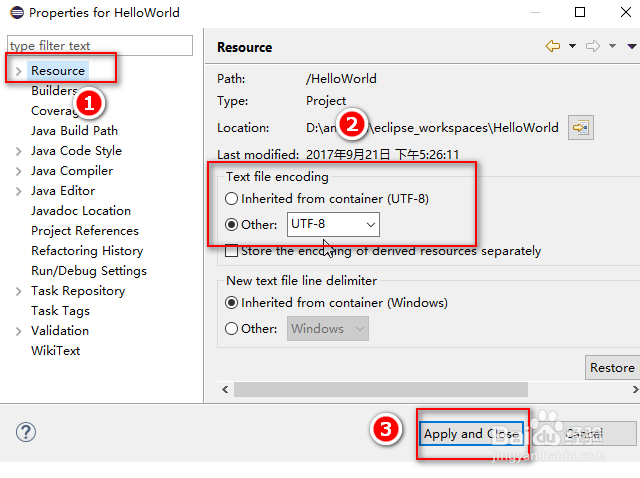The width and height of the screenshot is (640, 478).
Task: Click the Cancel button
Action: click(x=584, y=434)
